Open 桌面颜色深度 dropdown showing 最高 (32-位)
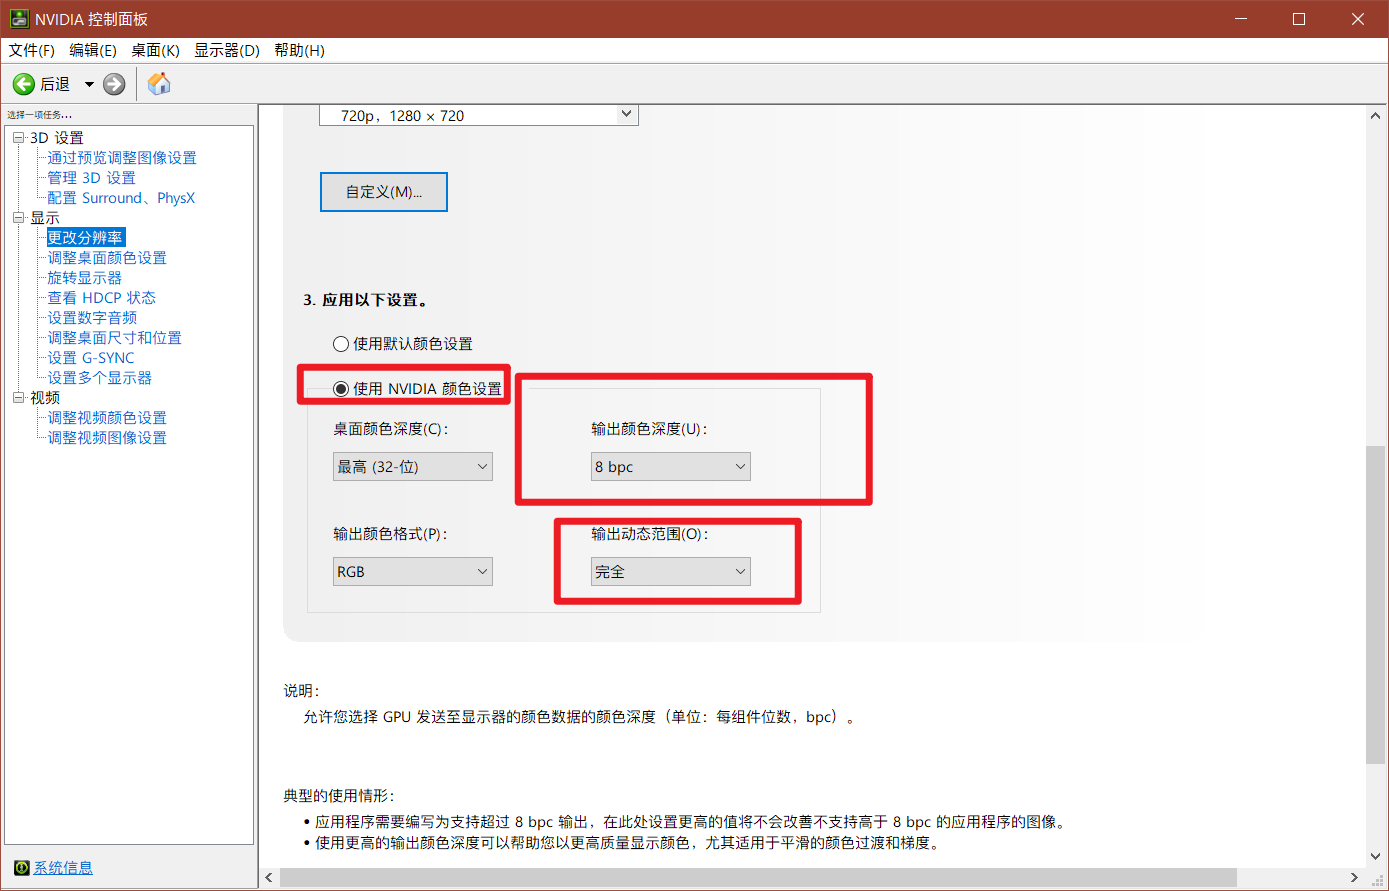The width and height of the screenshot is (1389, 891). pyautogui.click(x=413, y=466)
